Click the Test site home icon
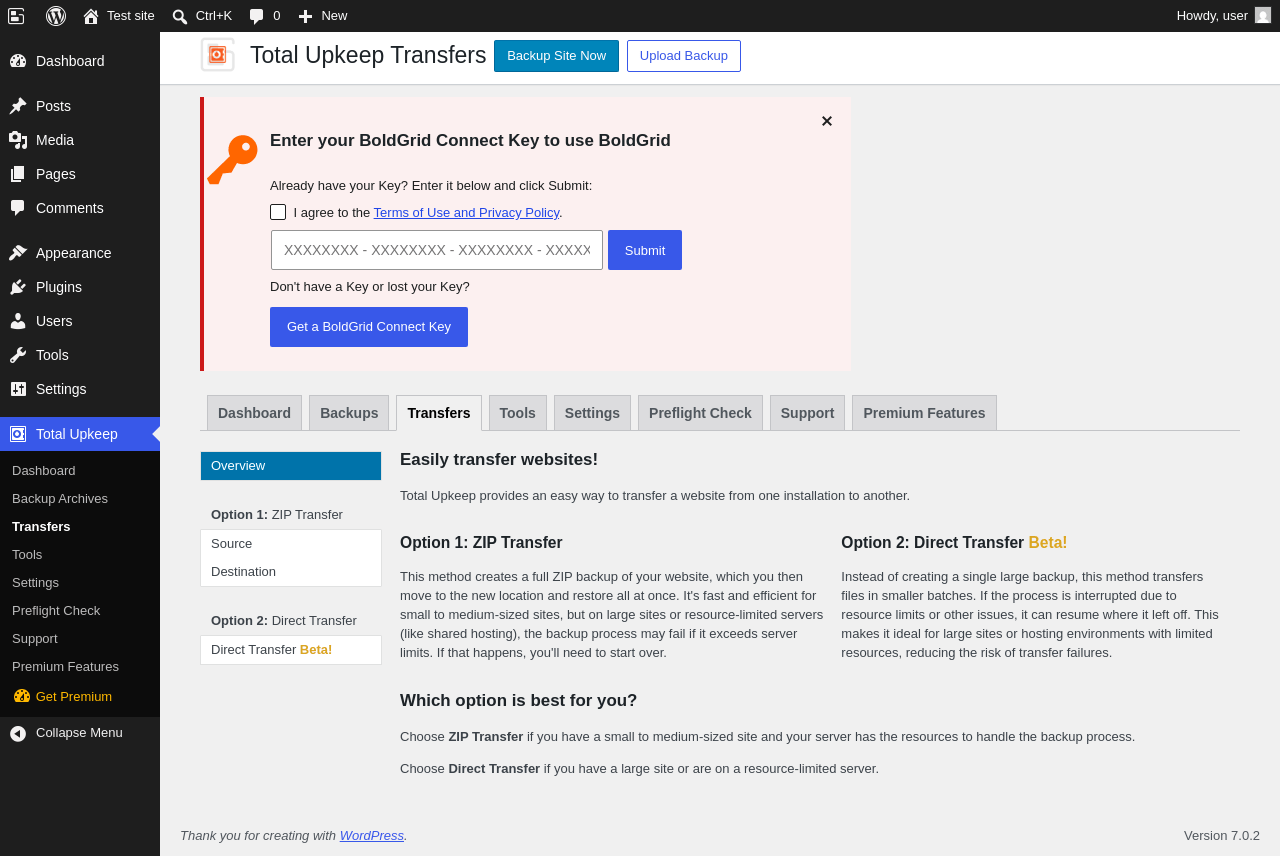 [91, 16]
